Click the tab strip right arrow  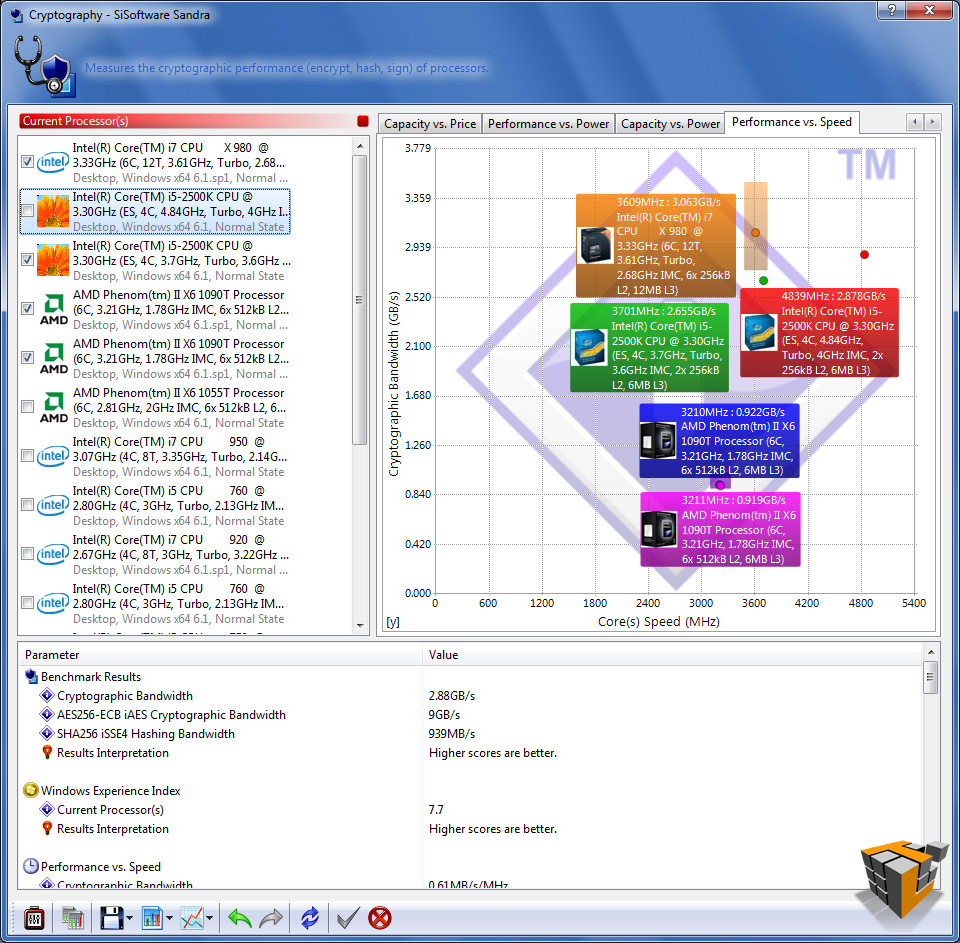pyautogui.click(x=932, y=122)
